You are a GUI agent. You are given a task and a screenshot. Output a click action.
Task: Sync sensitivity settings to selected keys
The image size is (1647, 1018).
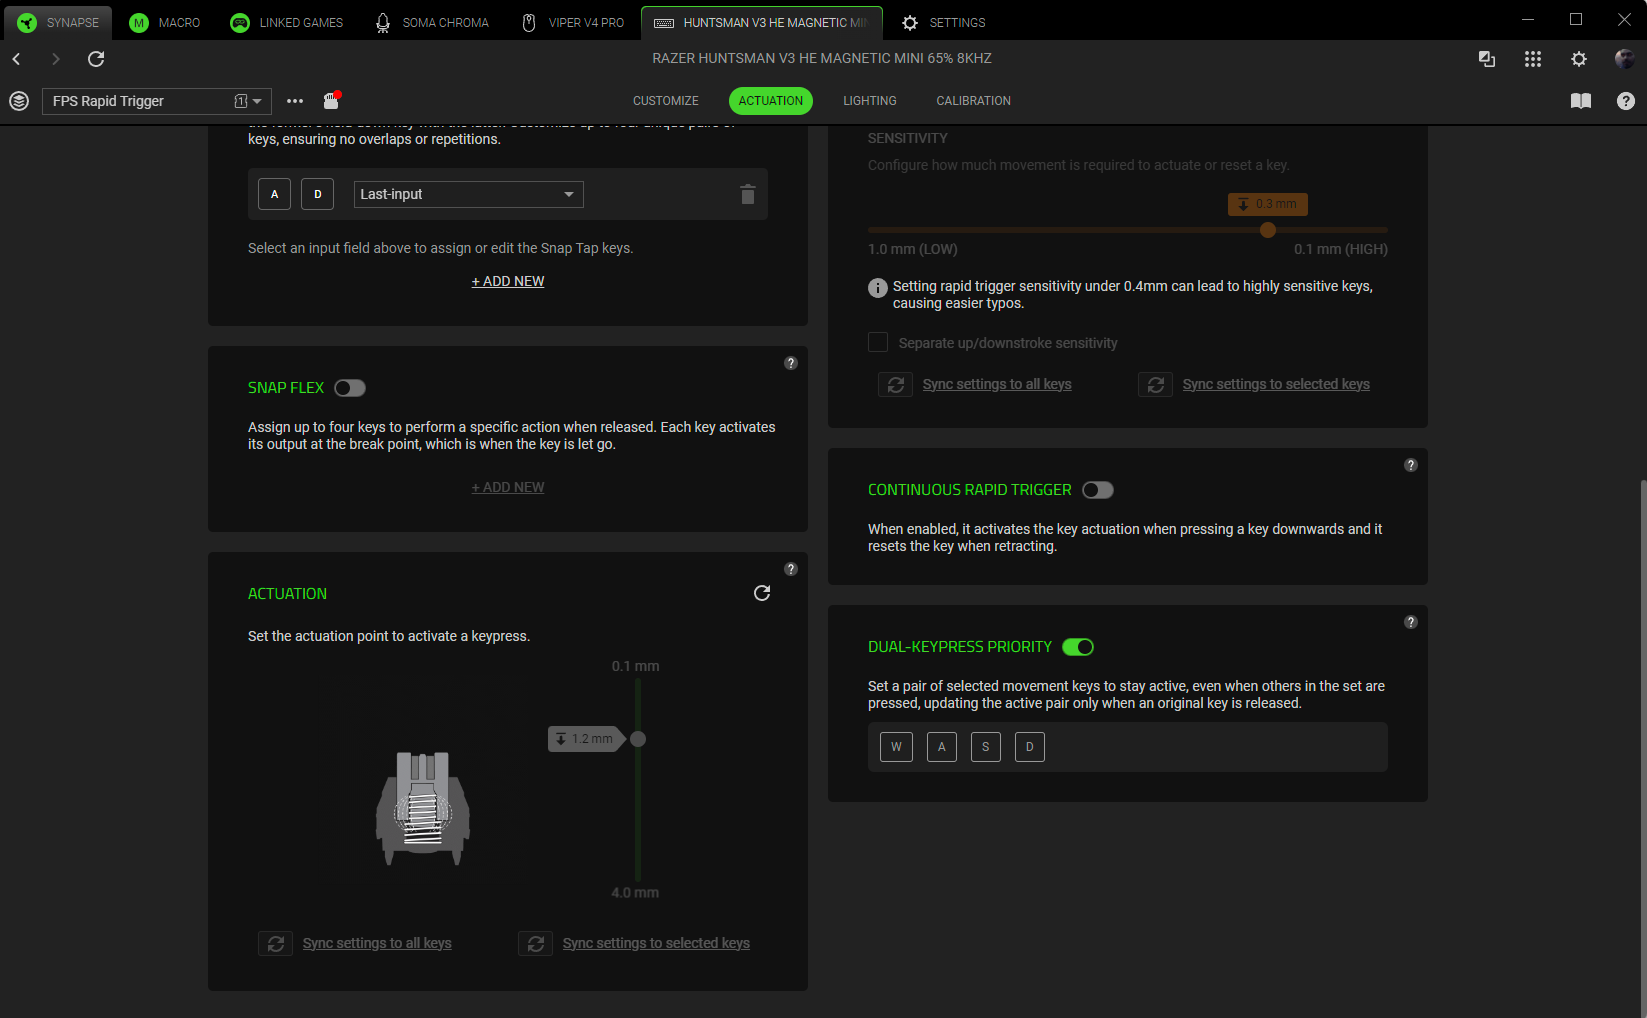pos(1276,384)
